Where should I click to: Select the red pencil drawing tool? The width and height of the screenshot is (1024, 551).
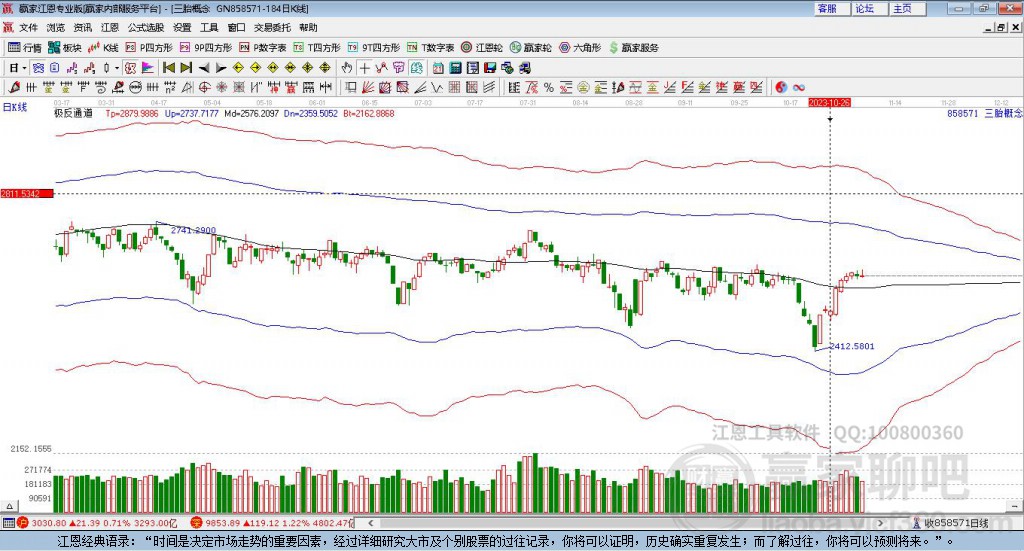point(14,87)
